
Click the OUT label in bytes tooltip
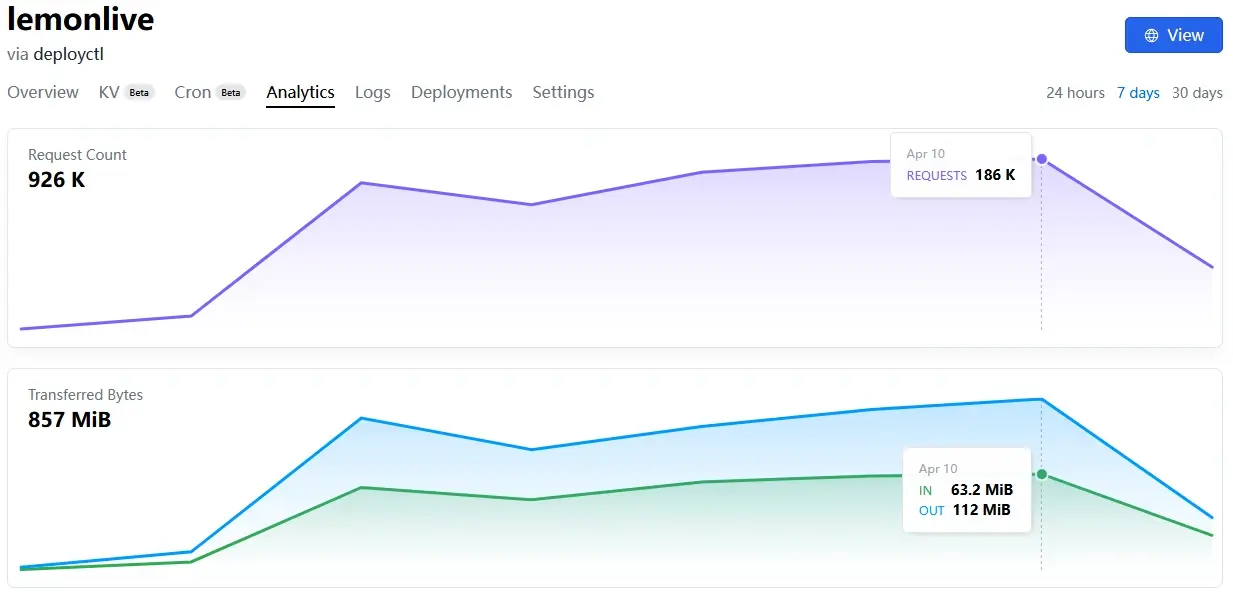pos(931,510)
